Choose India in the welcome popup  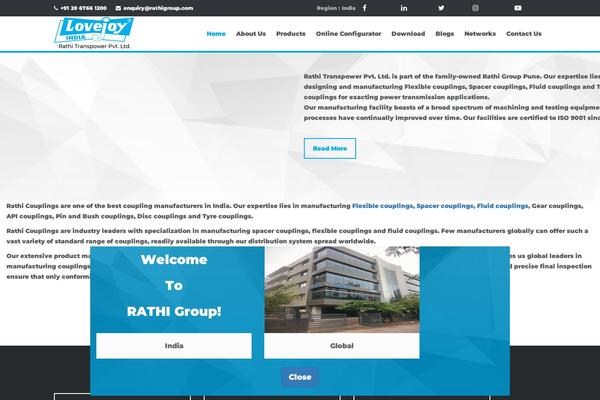pyautogui.click(x=174, y=346)
